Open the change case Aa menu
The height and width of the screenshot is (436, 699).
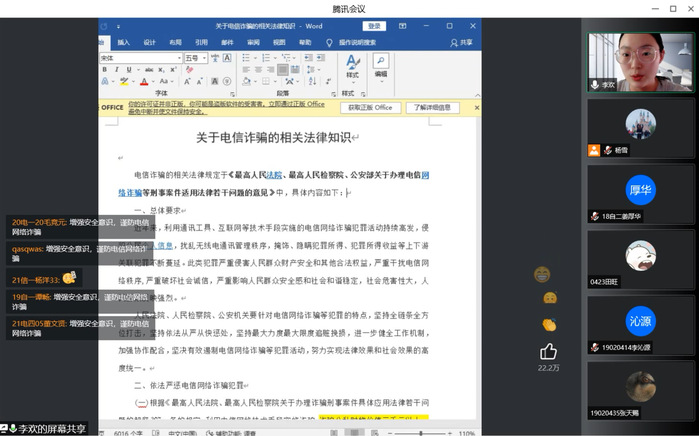coord(165,81)
